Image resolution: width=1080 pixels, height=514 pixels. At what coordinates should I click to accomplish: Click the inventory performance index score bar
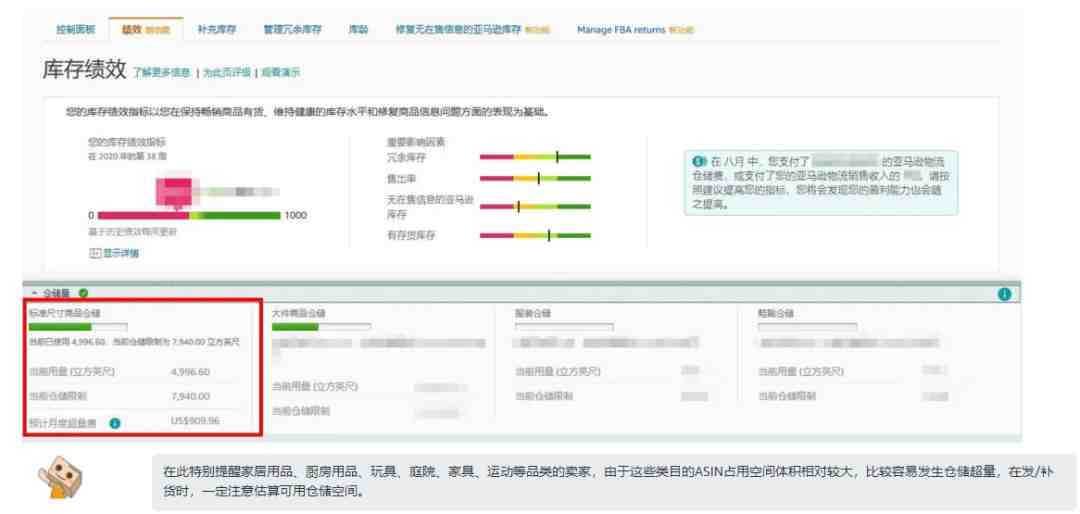point(189,216)
